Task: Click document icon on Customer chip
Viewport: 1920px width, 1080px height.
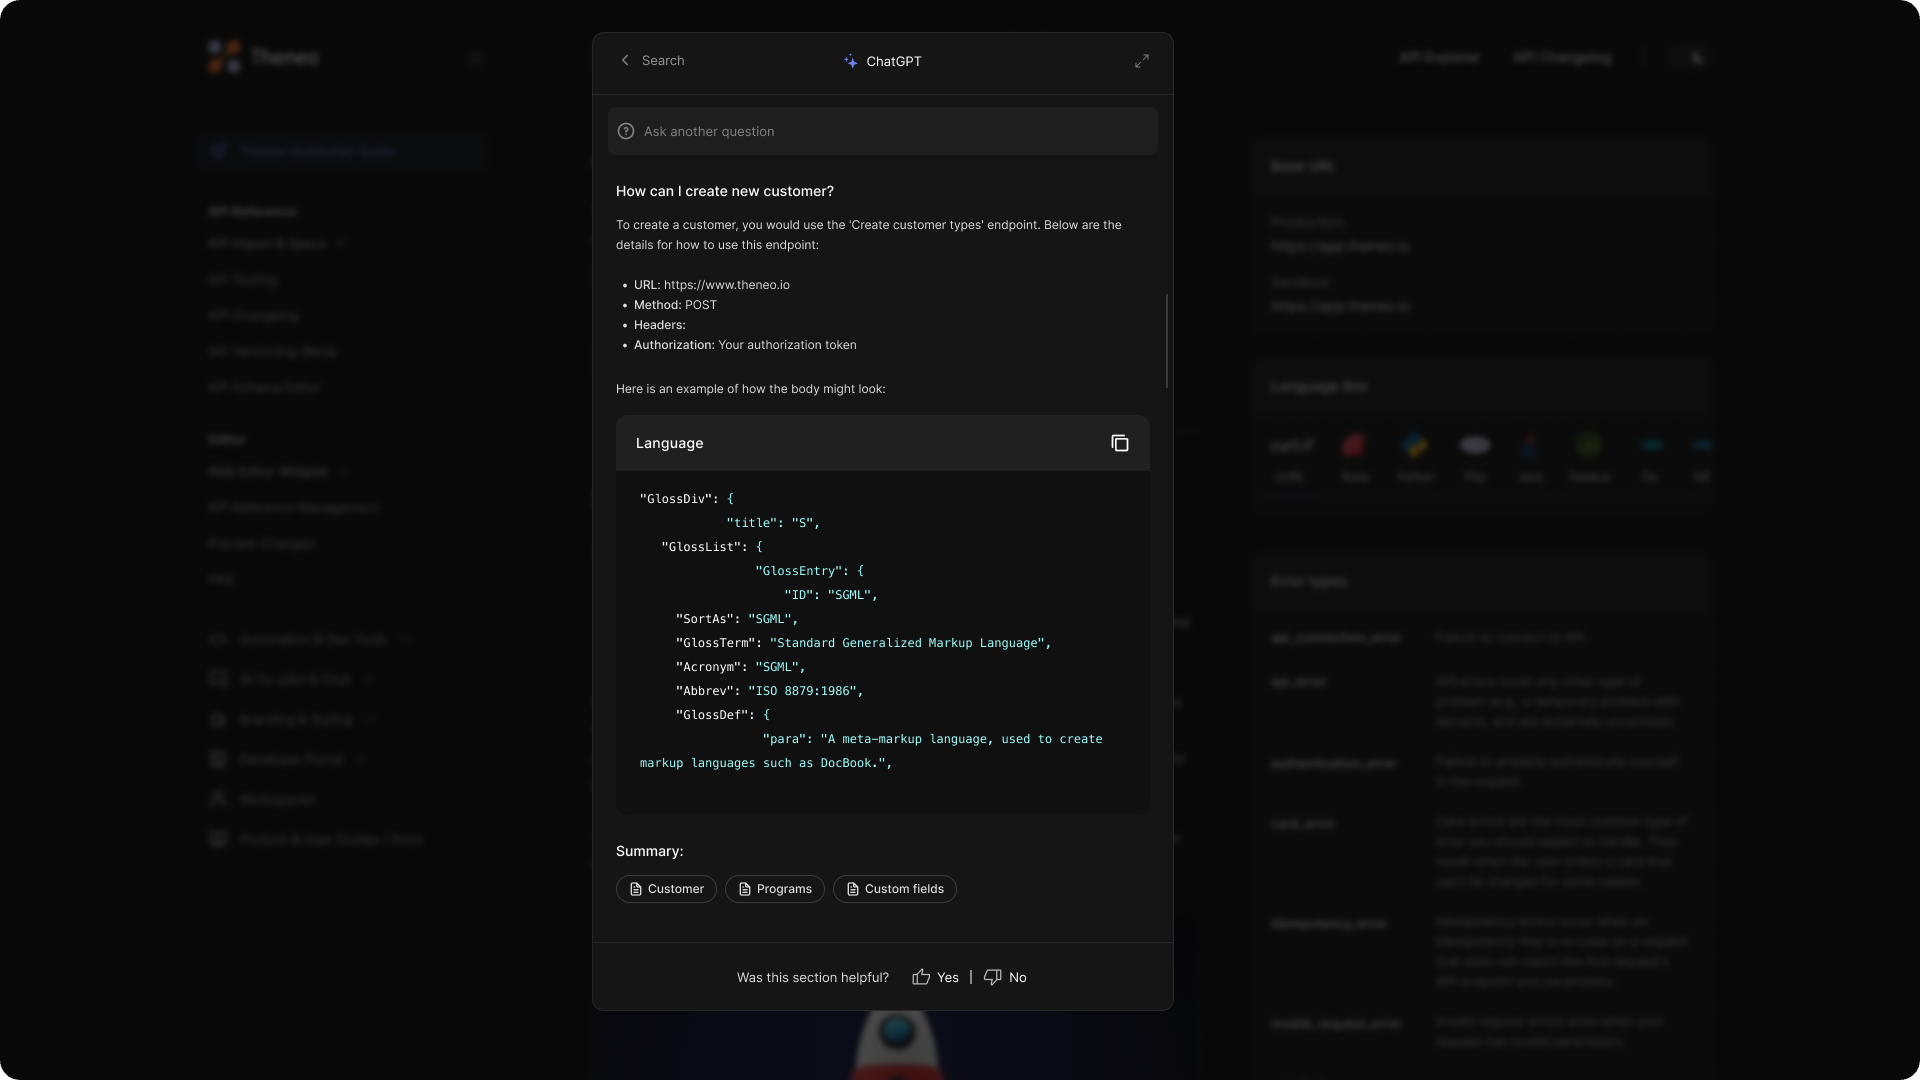Action: pyautogui.click(x=635, y=889)
